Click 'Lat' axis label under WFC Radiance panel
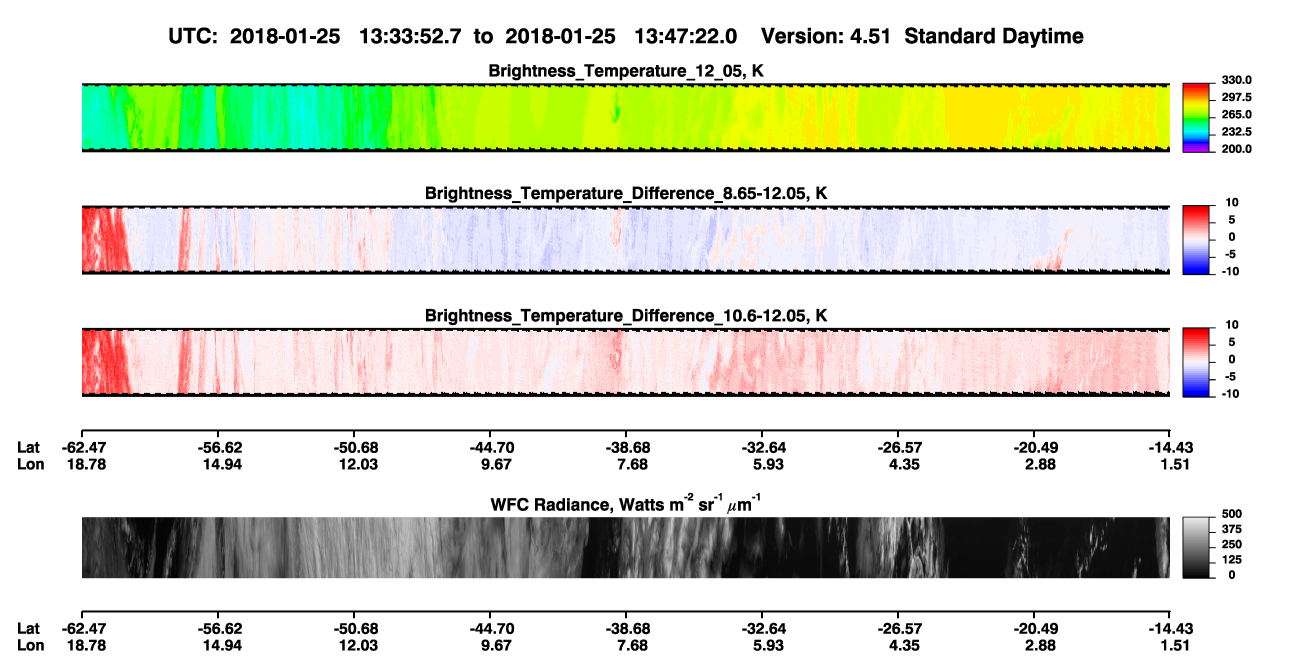Screen dimensions: 1300x667 (29, 629)
